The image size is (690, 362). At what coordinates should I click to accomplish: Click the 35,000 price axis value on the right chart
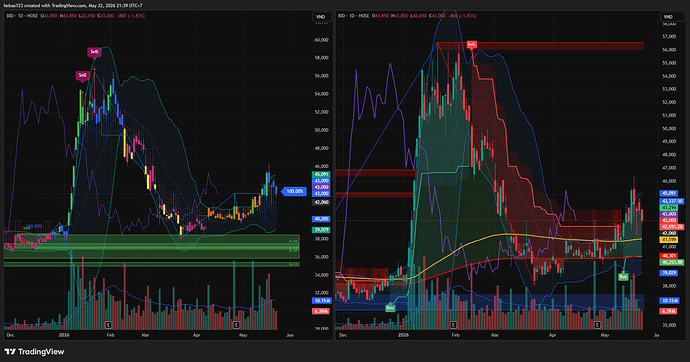pos(669,325)
